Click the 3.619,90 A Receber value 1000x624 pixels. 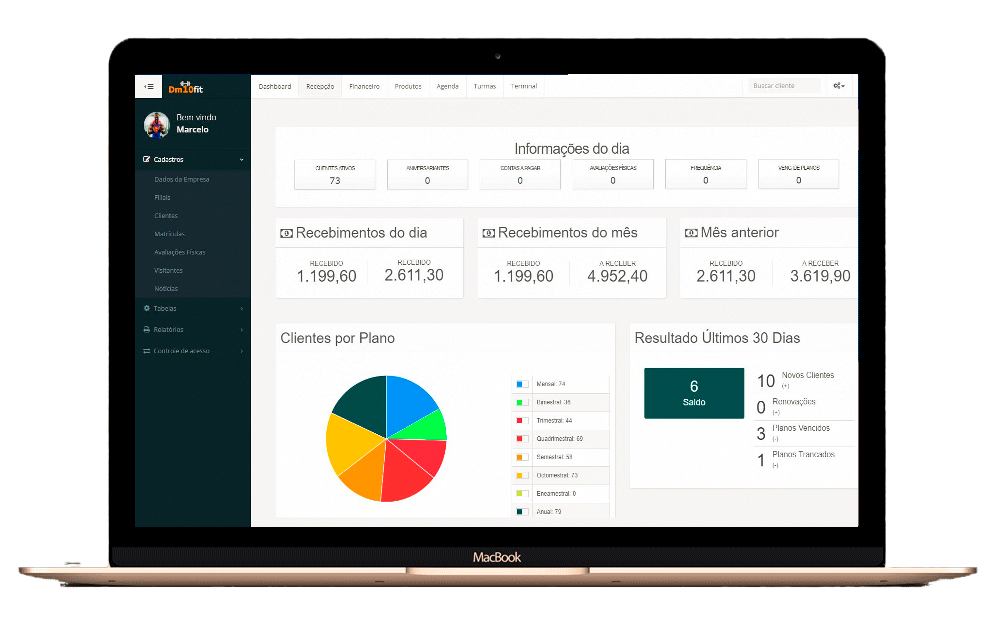(820, 276)
